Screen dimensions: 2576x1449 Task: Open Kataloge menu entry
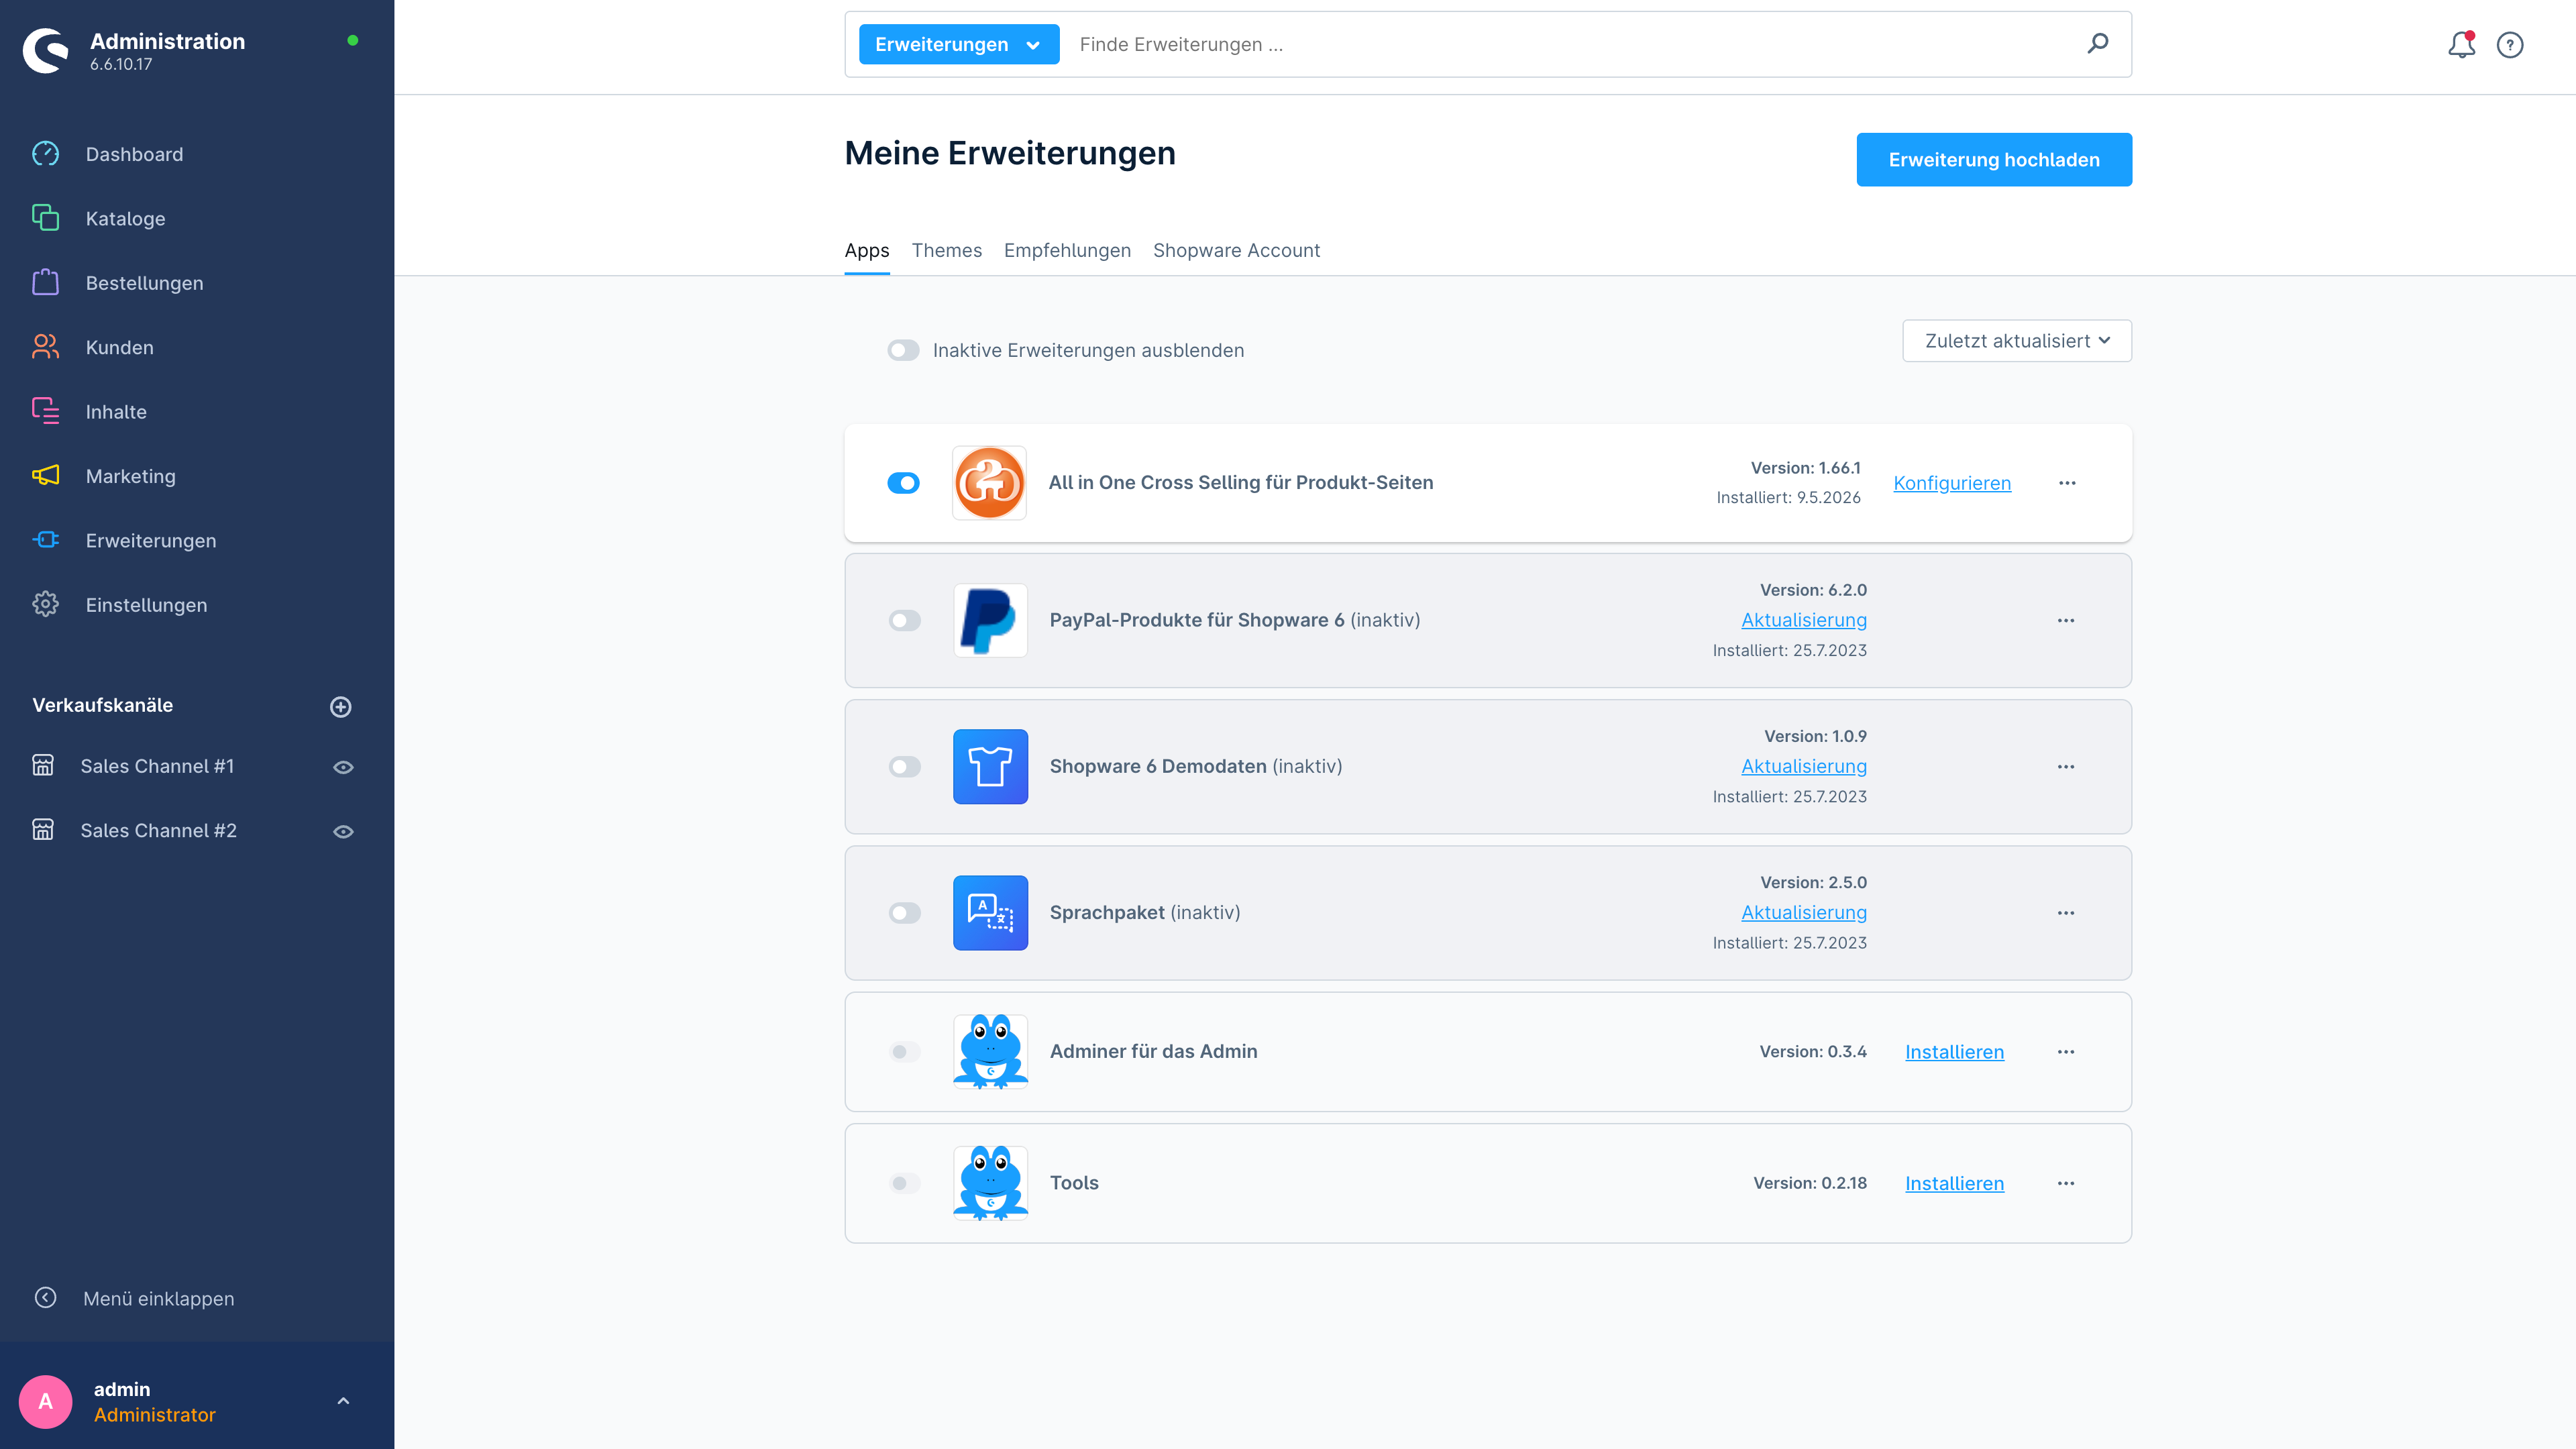(x=125, y=218)
